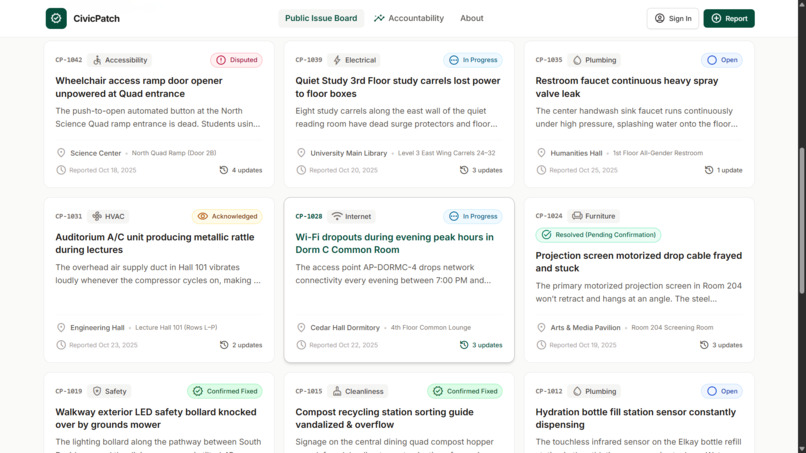Viewport: 806px width, 453px height.
Task: Click the issue ID CP-1042
Action: [x=68, y=60]
